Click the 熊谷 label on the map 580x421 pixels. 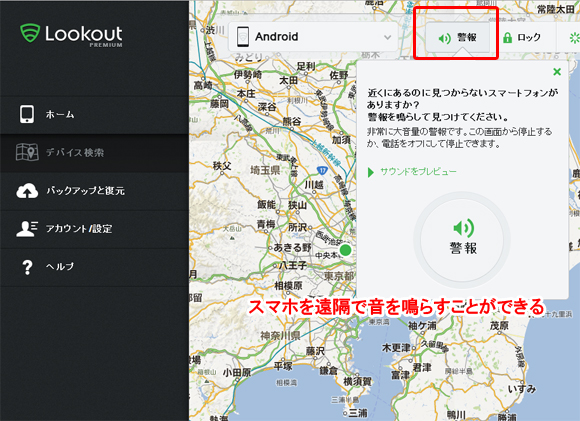292,121
